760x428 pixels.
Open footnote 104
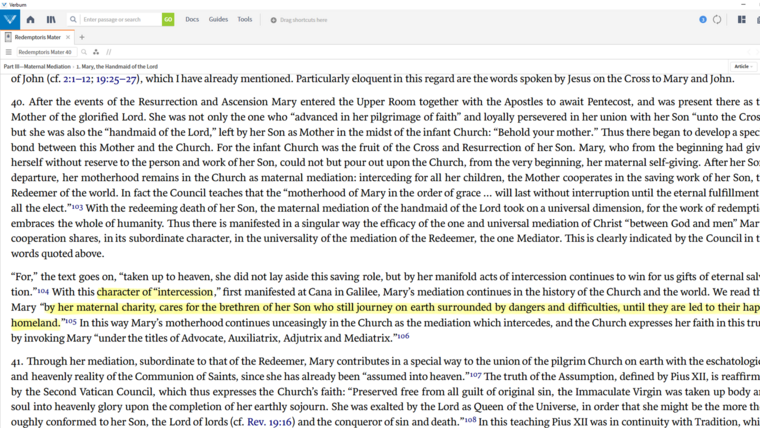pyautogui.click(x=43, y=291)
